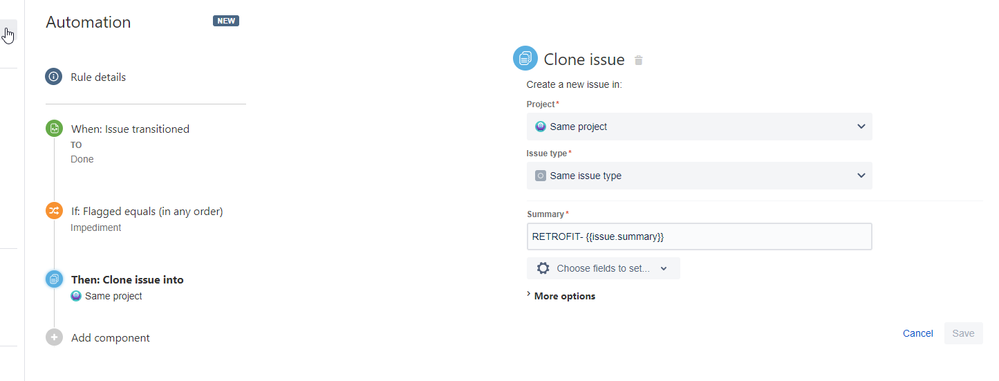Open the Project dropdown

(x=699, y=126)
